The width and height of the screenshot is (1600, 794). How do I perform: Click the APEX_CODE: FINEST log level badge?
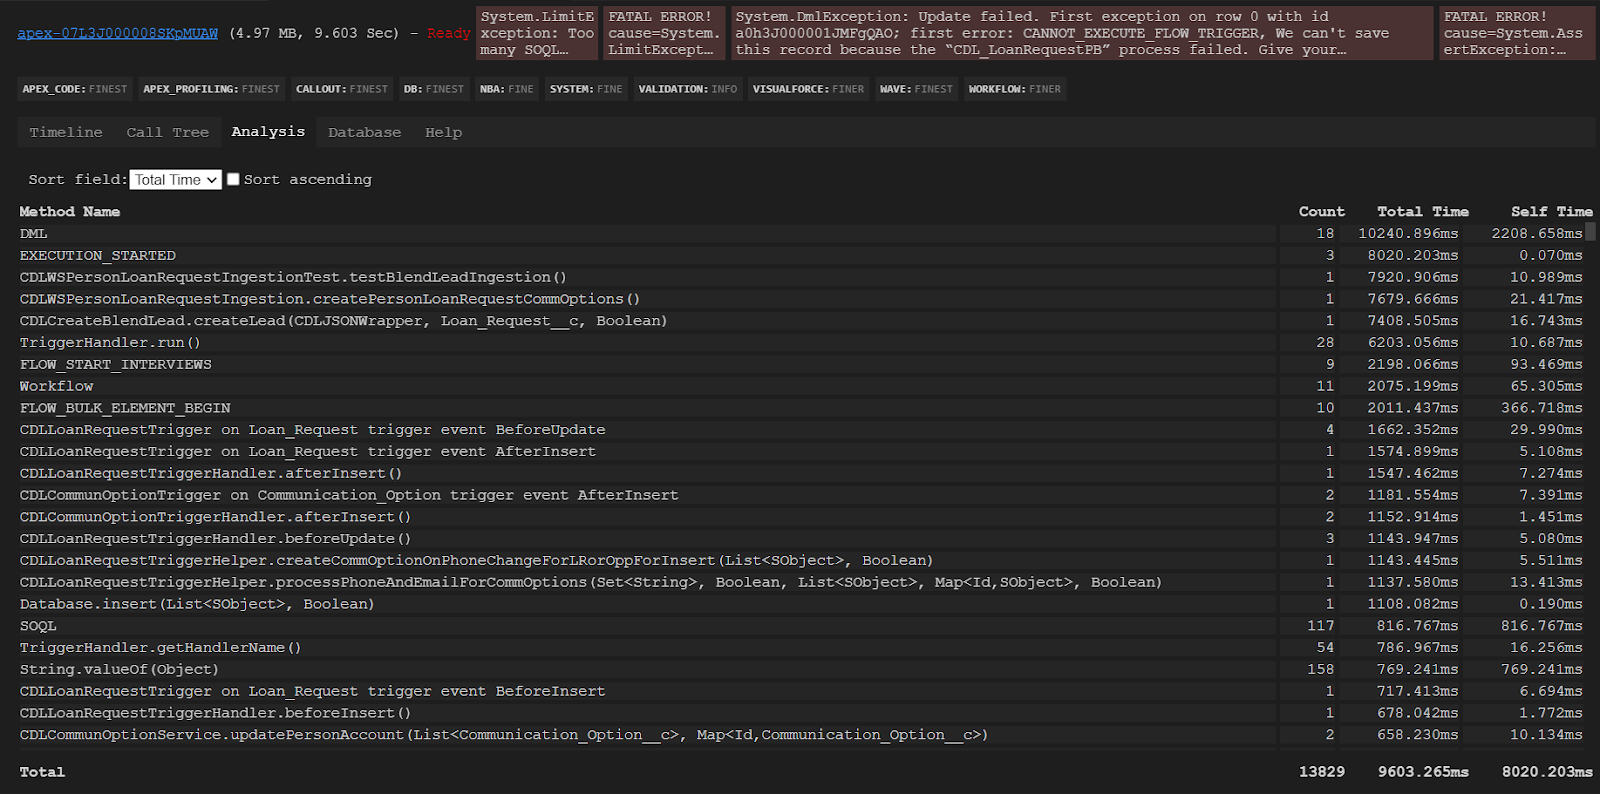[x=75, y=89]
